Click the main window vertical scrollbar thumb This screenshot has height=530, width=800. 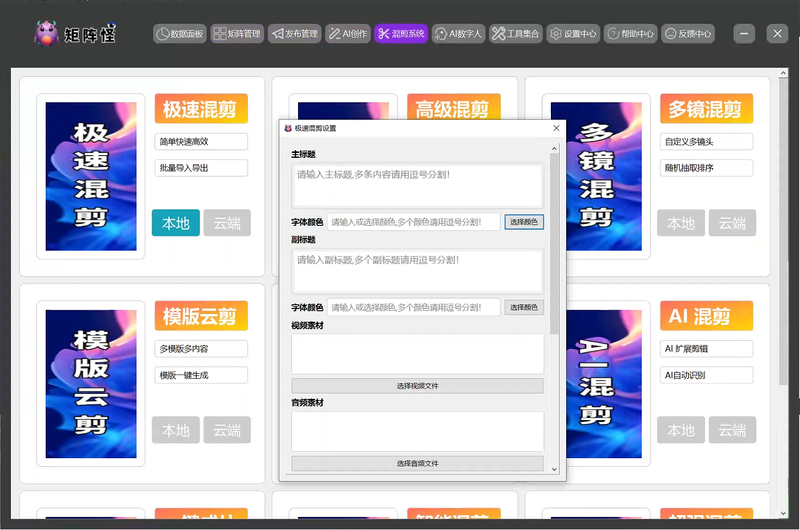pos(783,232)
